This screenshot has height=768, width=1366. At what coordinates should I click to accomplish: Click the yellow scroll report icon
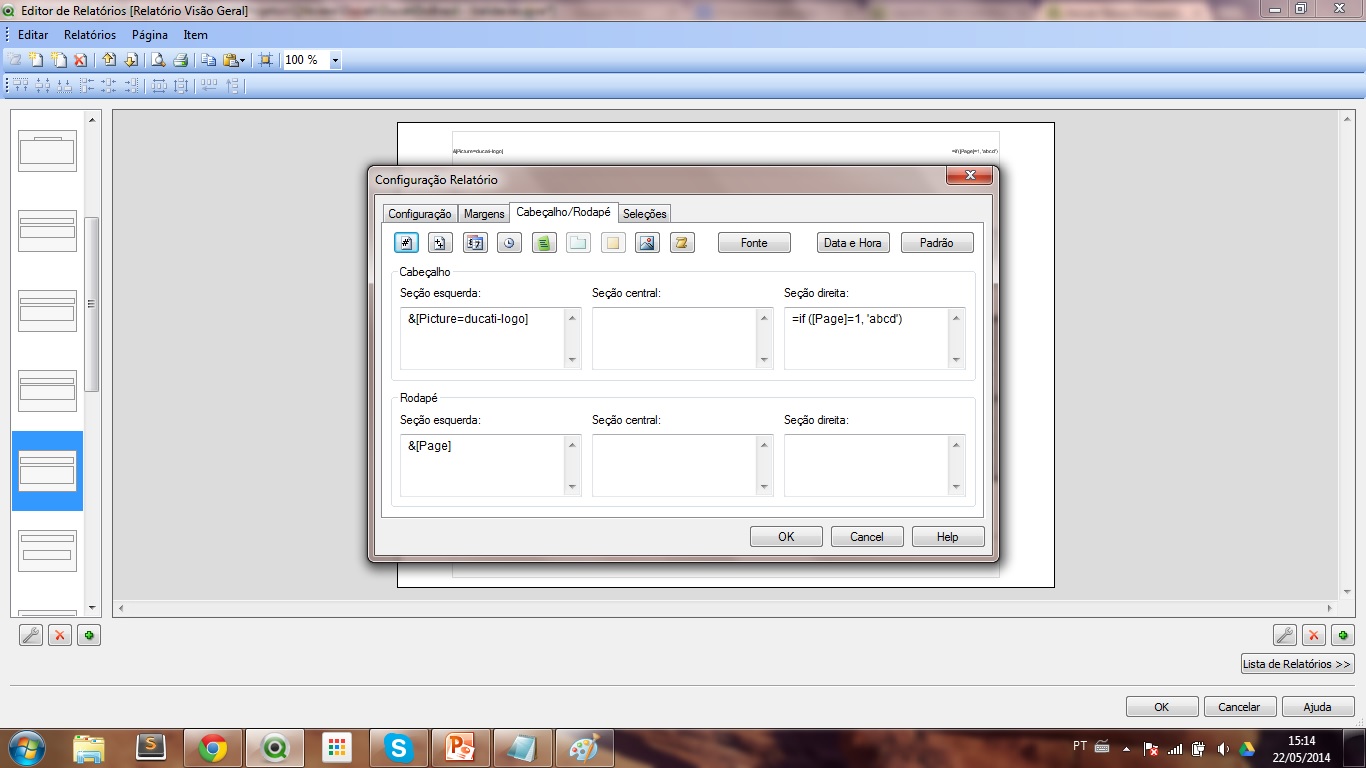pyautogui.click(x=682, y=243)
